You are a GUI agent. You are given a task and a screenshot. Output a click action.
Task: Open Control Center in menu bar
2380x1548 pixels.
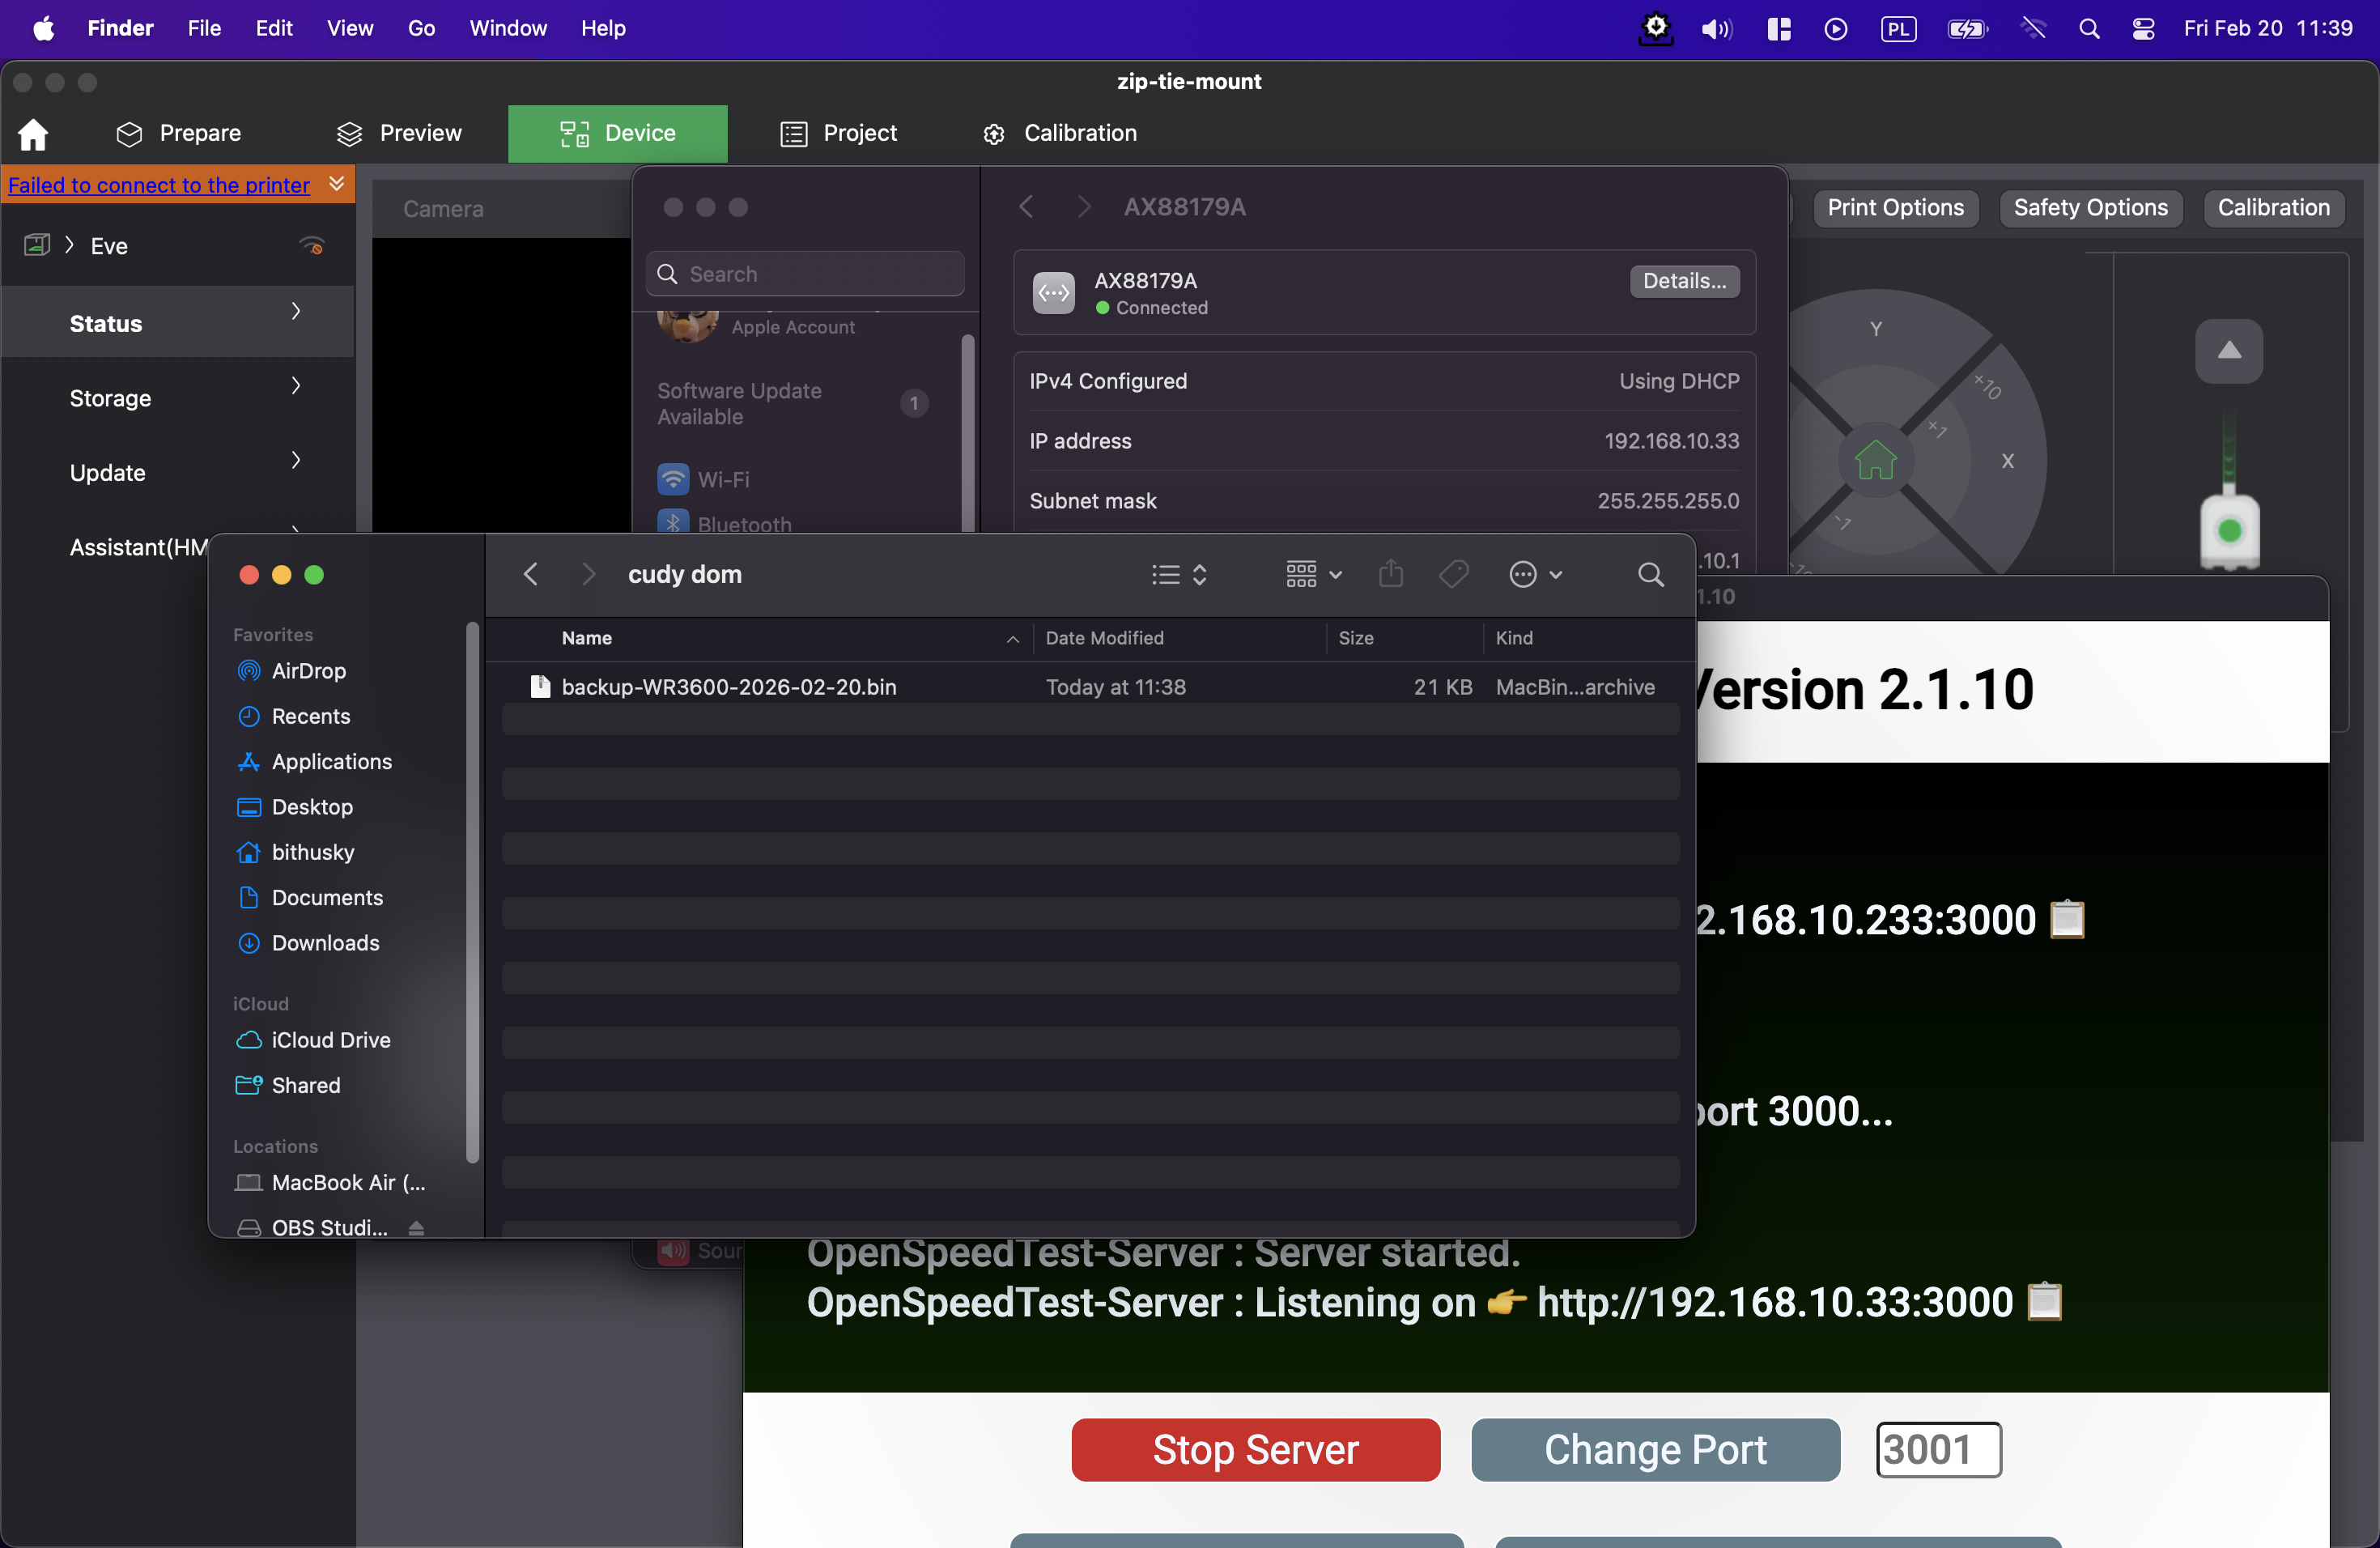pos(2142,28)
